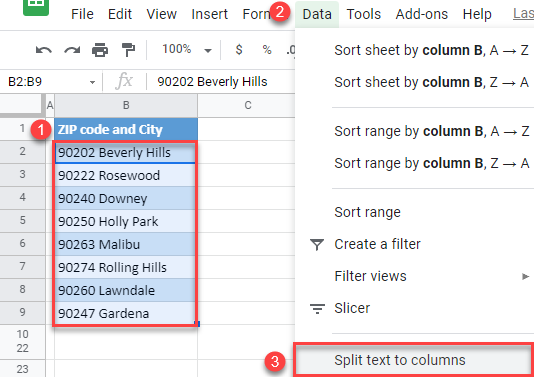The image size is (534, 377).
Task: Select the row 9 header
Action: point(22,312)
